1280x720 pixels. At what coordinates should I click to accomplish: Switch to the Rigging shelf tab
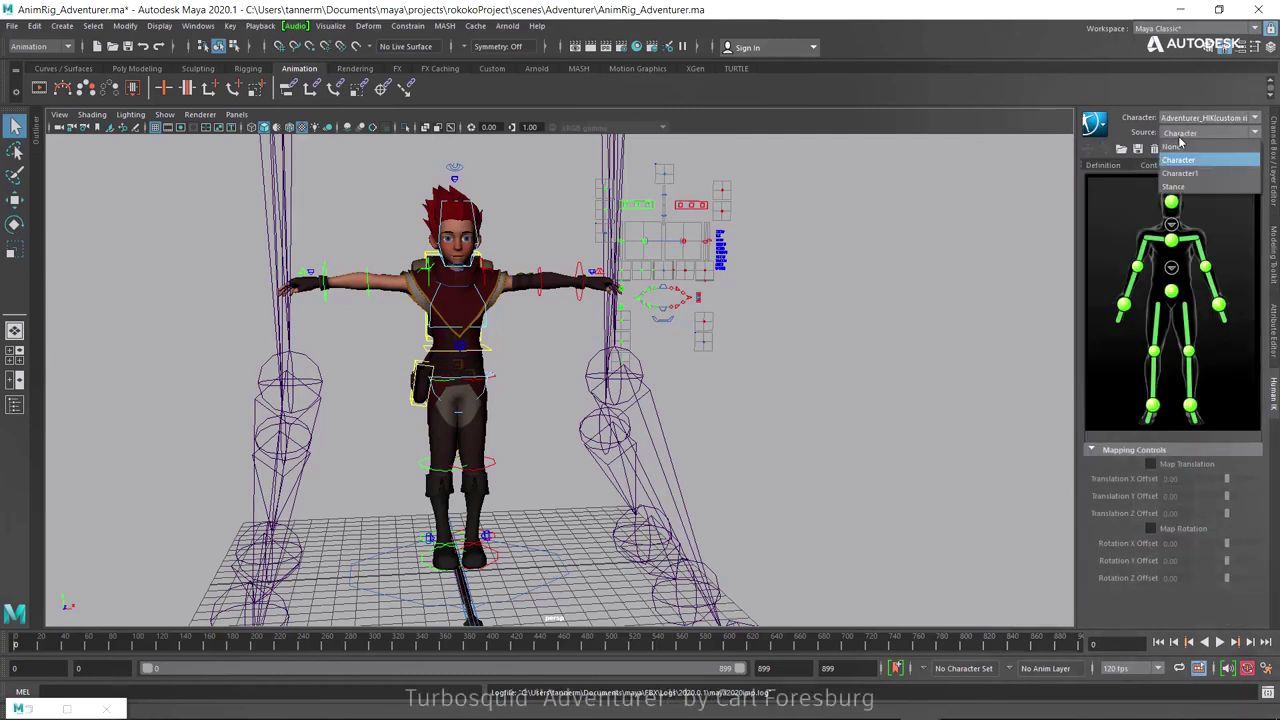tap(248, 69)
